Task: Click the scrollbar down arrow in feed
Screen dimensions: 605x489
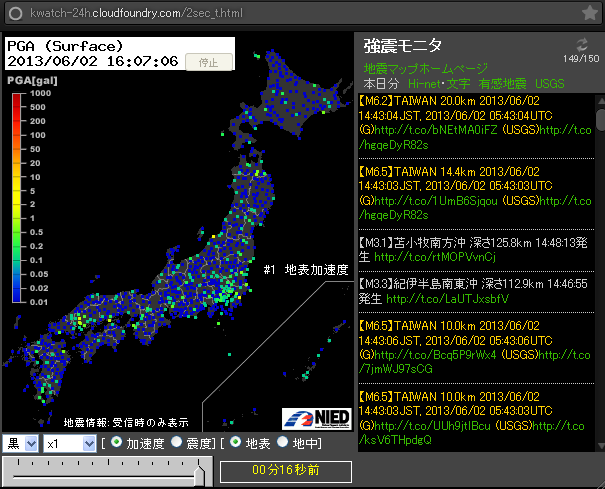Action: (601, 446)
